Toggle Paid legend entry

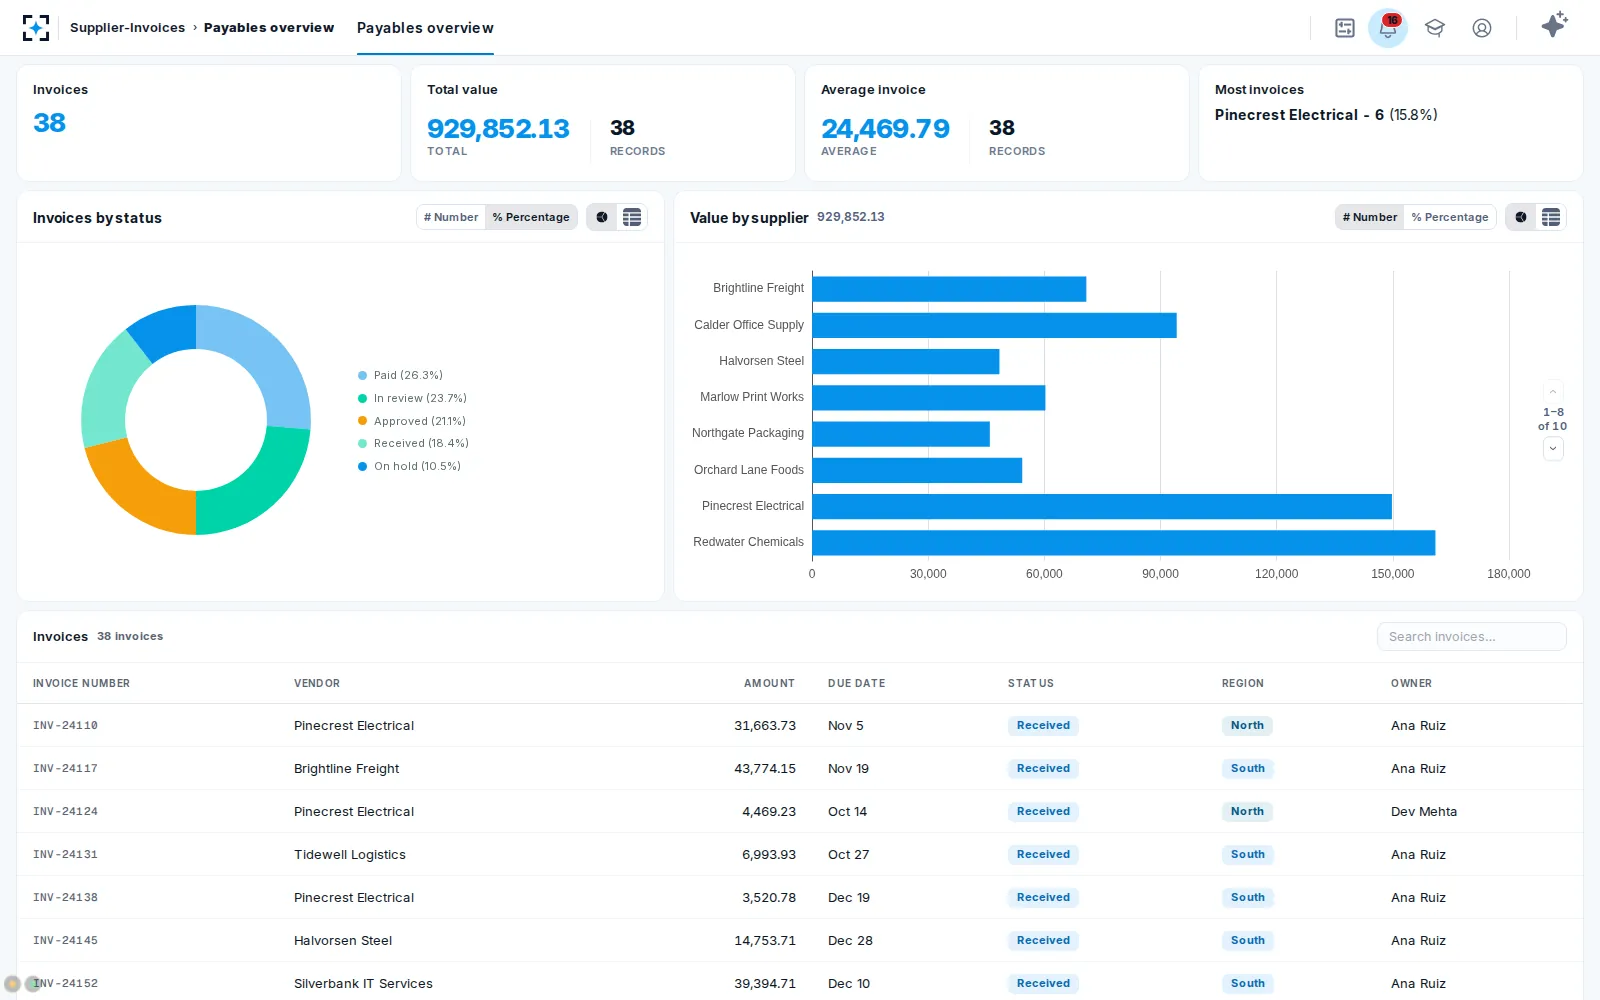[400, 375]
